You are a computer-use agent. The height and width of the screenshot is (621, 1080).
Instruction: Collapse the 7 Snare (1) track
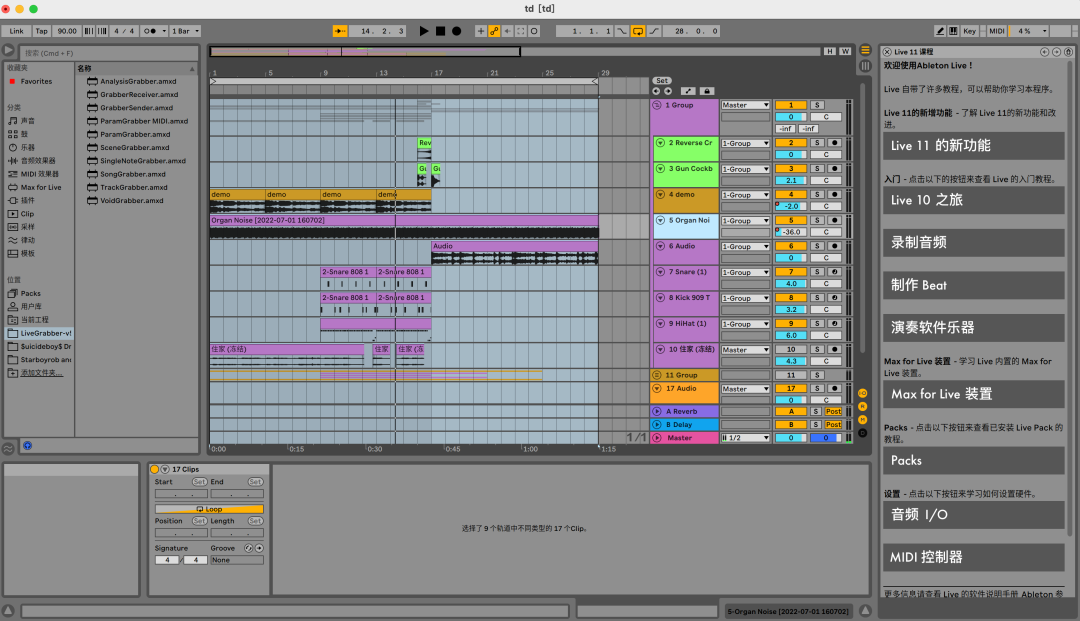coord(660,272)
